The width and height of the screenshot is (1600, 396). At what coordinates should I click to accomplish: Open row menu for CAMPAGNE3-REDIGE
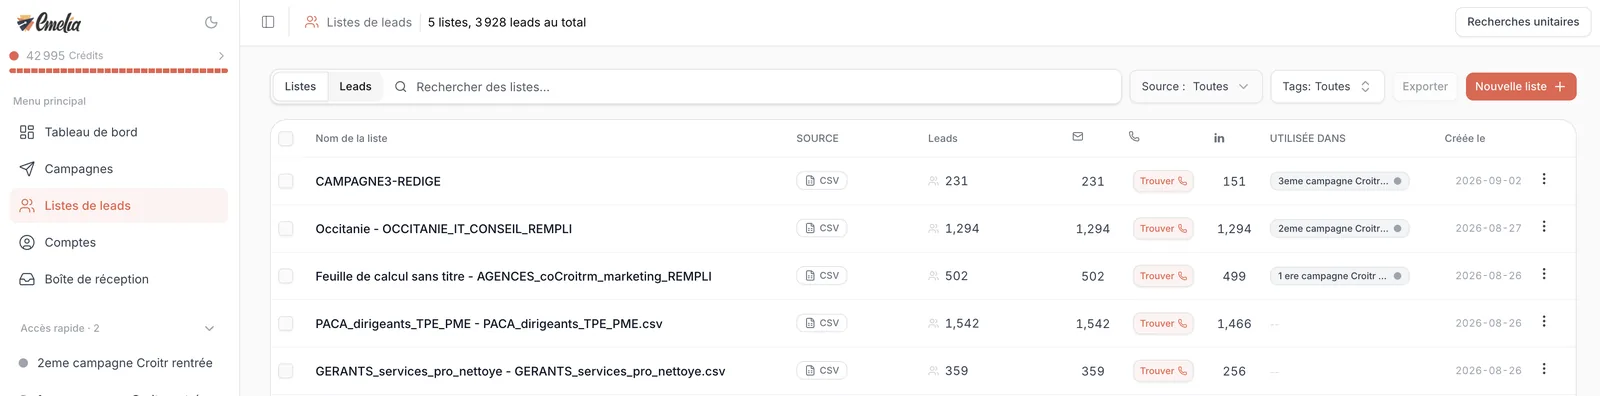click(x=1544, y=179)
